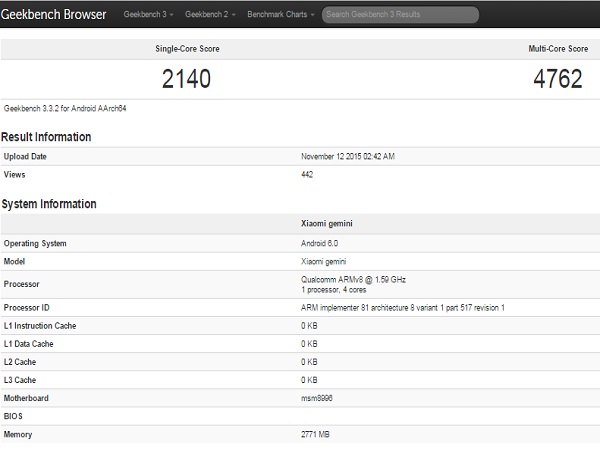Select the views count 442
Screen dimensions: 600x450
[307, 174]
